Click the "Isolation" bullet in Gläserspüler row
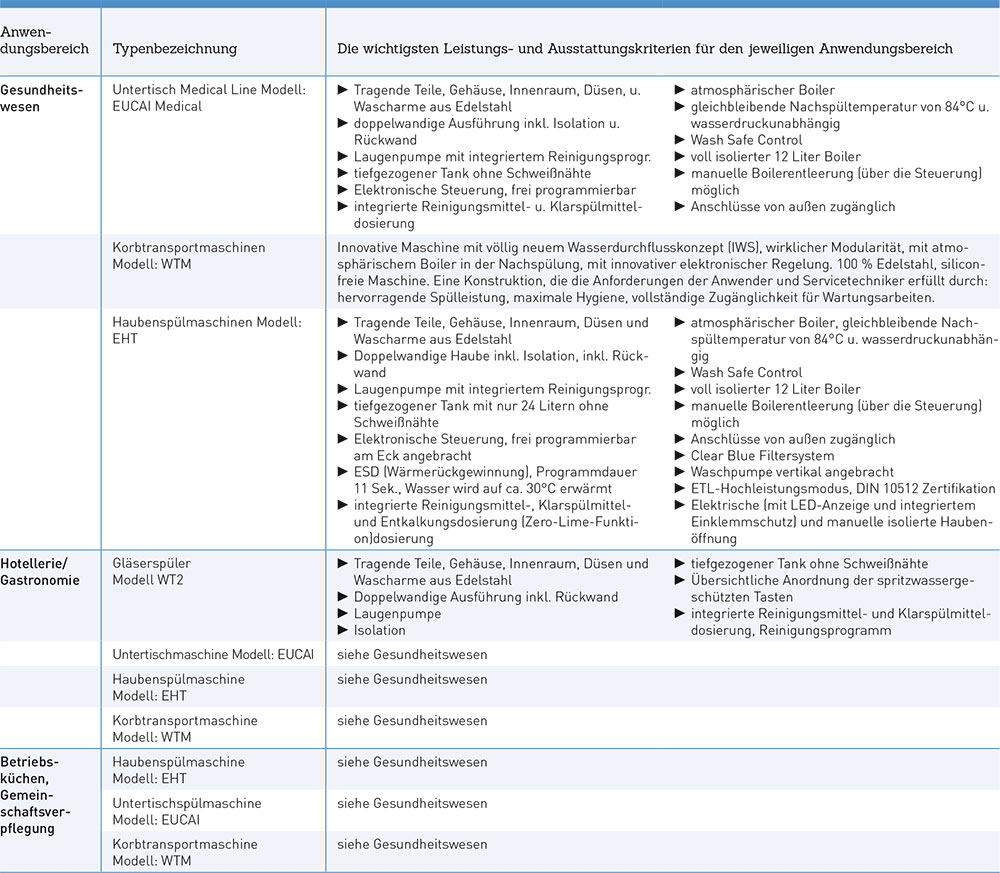This screenshot has height=873, width=1000. pyautogui.click(x=379, y=630)
